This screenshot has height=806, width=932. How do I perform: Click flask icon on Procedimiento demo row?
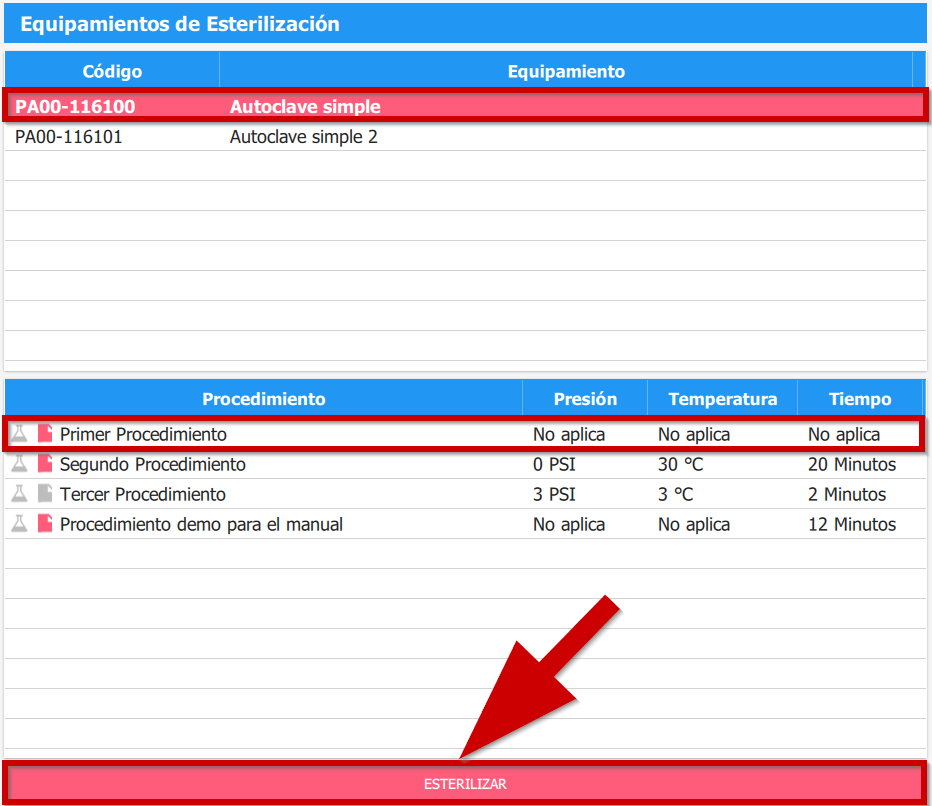[x=20, y=524]
